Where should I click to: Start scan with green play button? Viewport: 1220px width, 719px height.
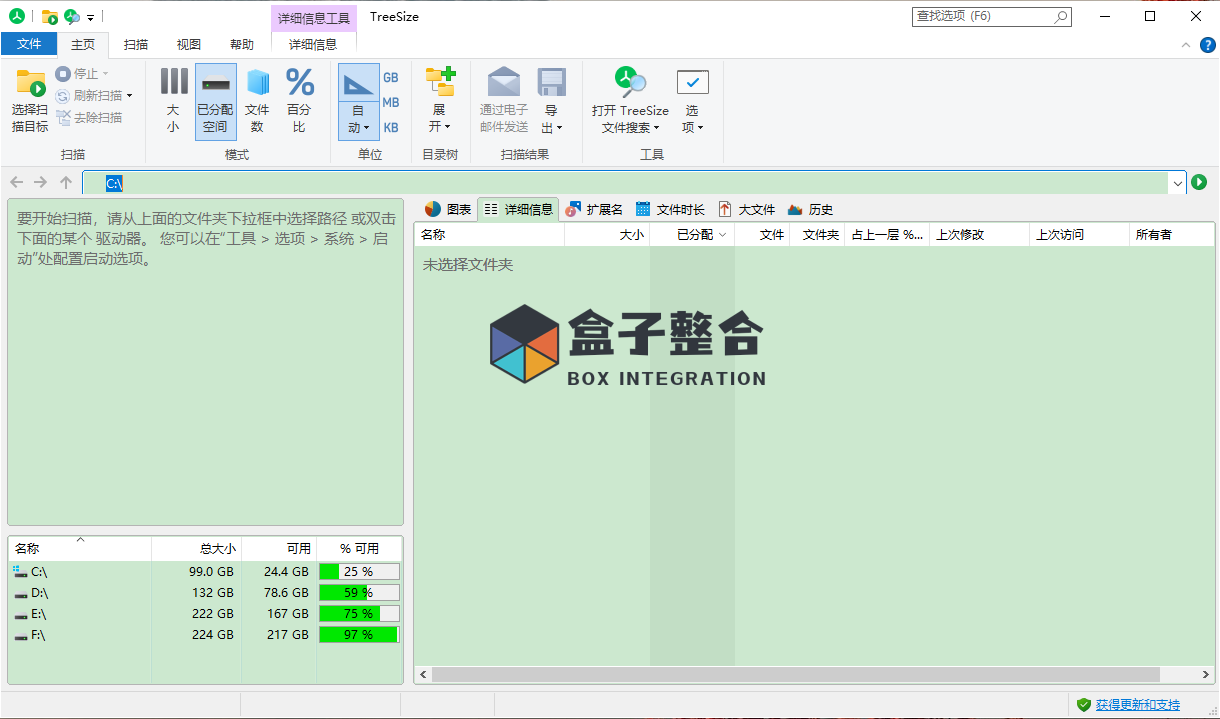[1200, 182]
